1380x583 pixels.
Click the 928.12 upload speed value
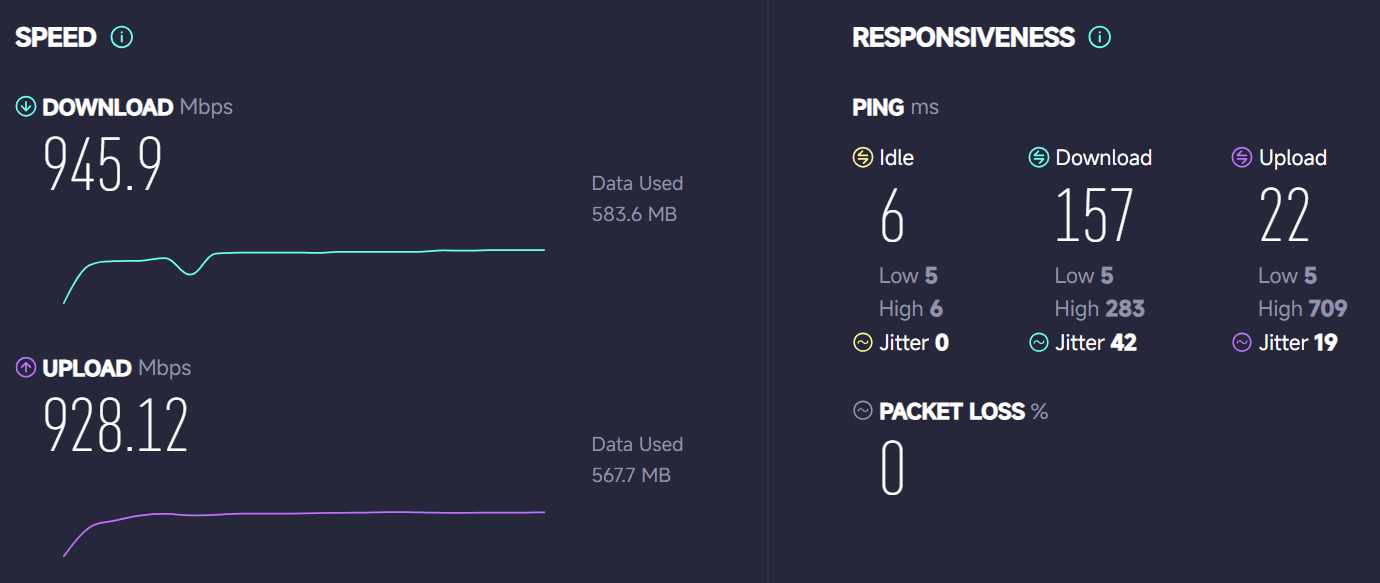pyautogui.click(x=115, y=426)
